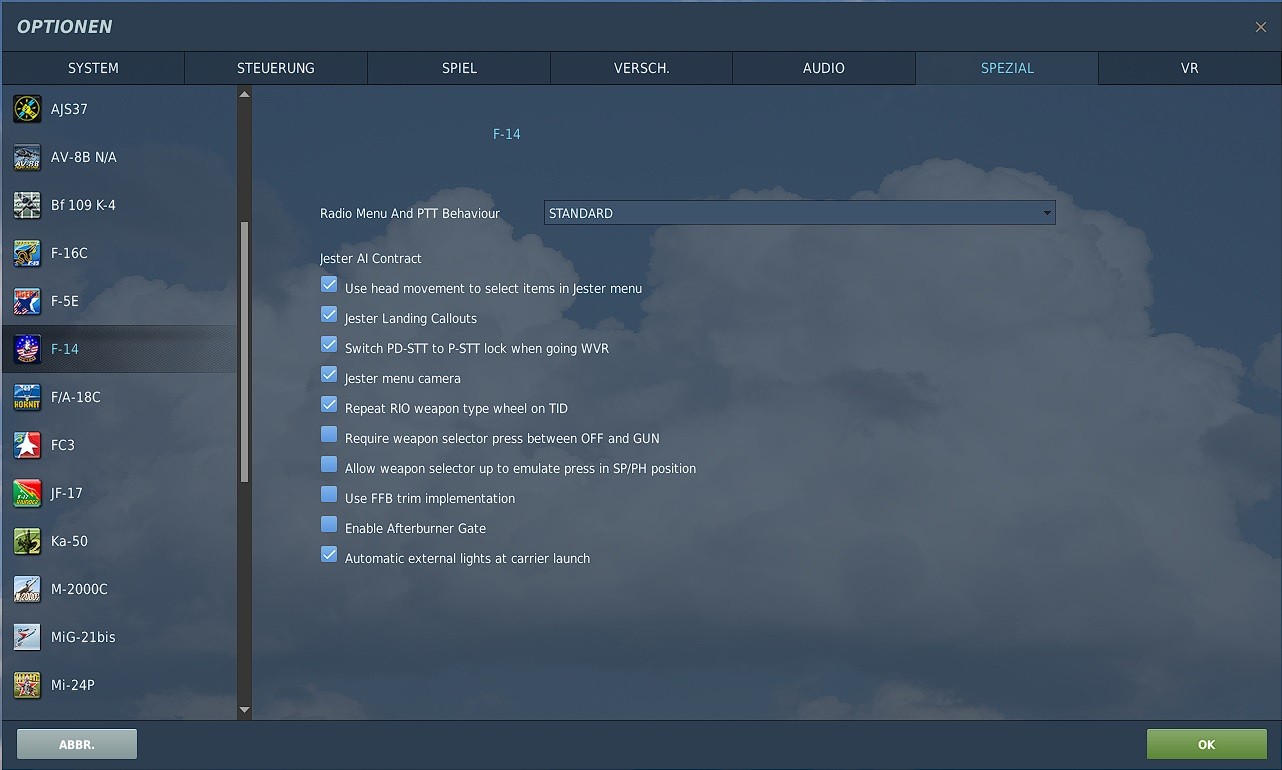
Task: Enable Allow weapon selector up emulate press option
Action: click(x=329, y=465)
